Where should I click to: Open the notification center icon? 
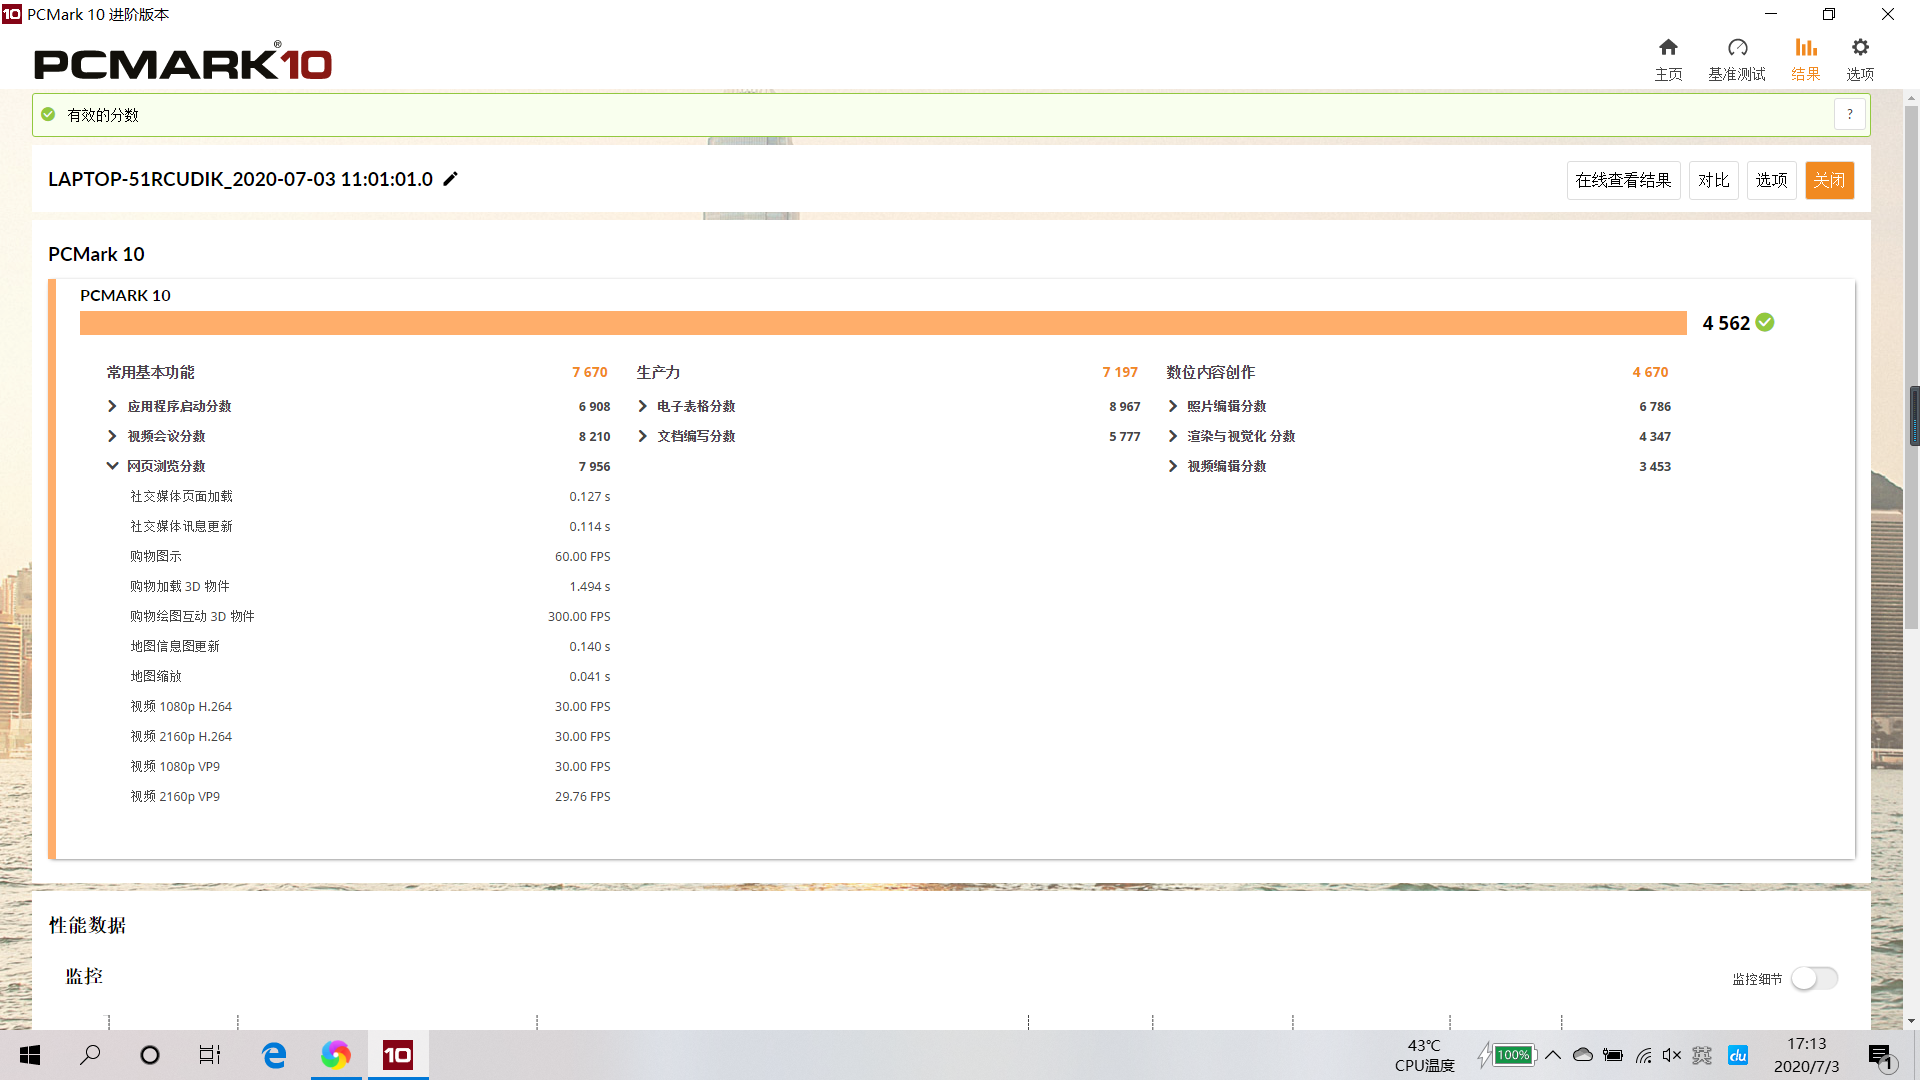pyautogui.click(x=1880, y=1056)
